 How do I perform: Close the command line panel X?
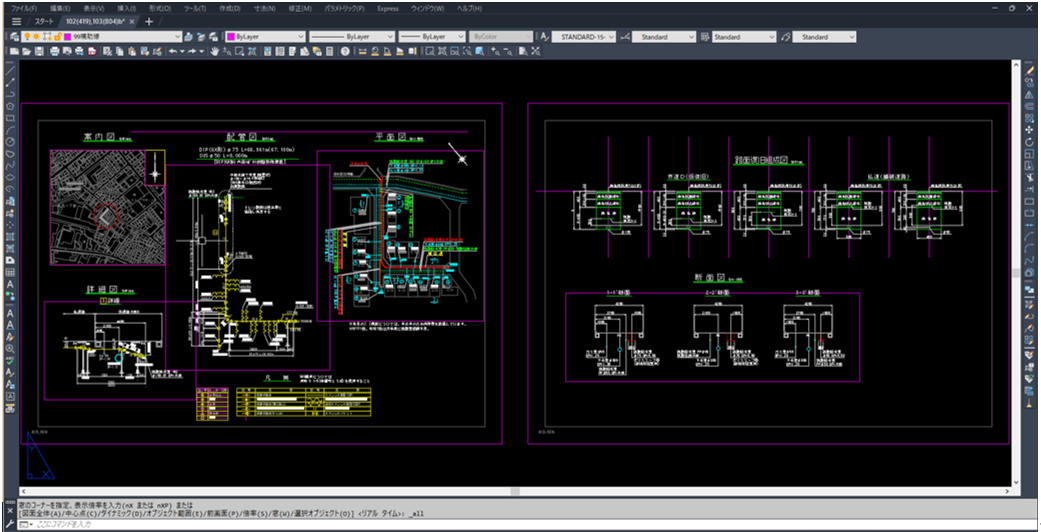[10, 511]
